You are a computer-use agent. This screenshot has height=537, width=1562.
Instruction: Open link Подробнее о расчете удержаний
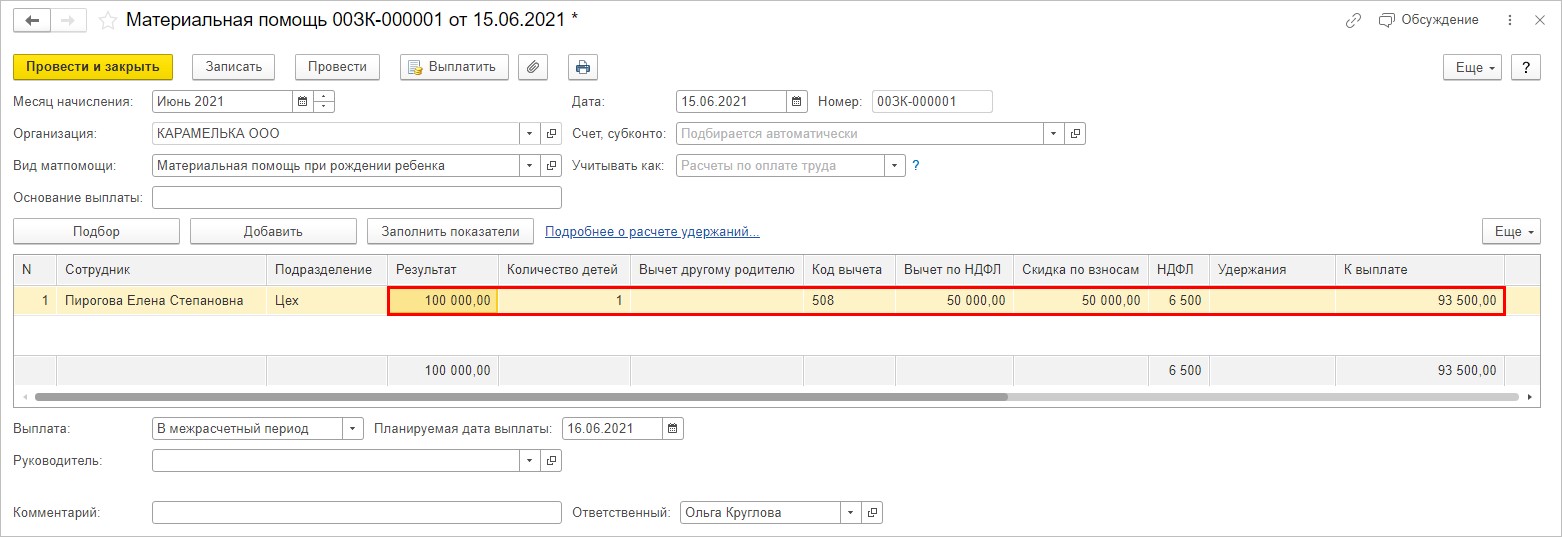[652, 232]
